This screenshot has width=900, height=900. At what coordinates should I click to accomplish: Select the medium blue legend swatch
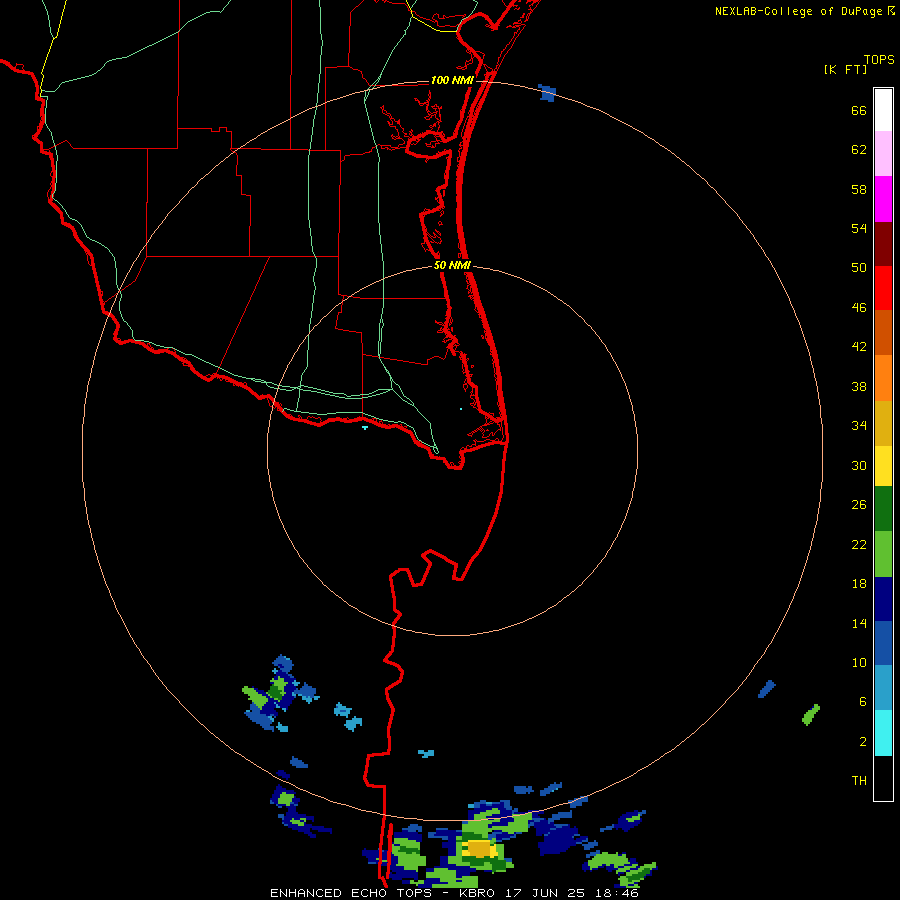883,643
